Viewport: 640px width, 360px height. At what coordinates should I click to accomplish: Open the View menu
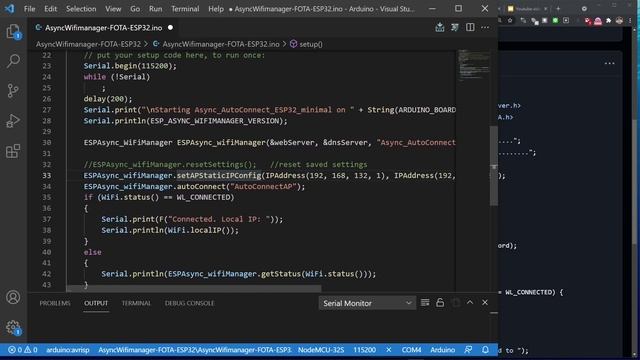(x=113, y=9)
